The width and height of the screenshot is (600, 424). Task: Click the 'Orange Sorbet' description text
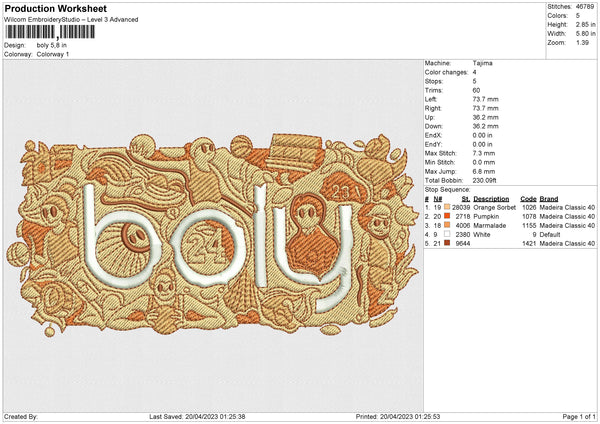coord(495,207)
